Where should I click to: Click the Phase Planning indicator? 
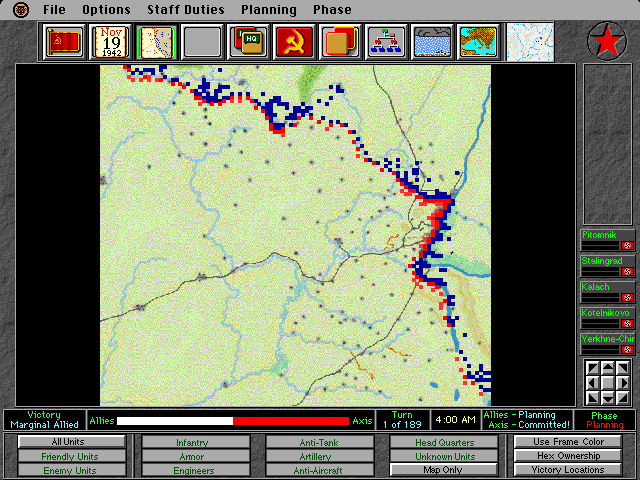click(x=604, y=420)
